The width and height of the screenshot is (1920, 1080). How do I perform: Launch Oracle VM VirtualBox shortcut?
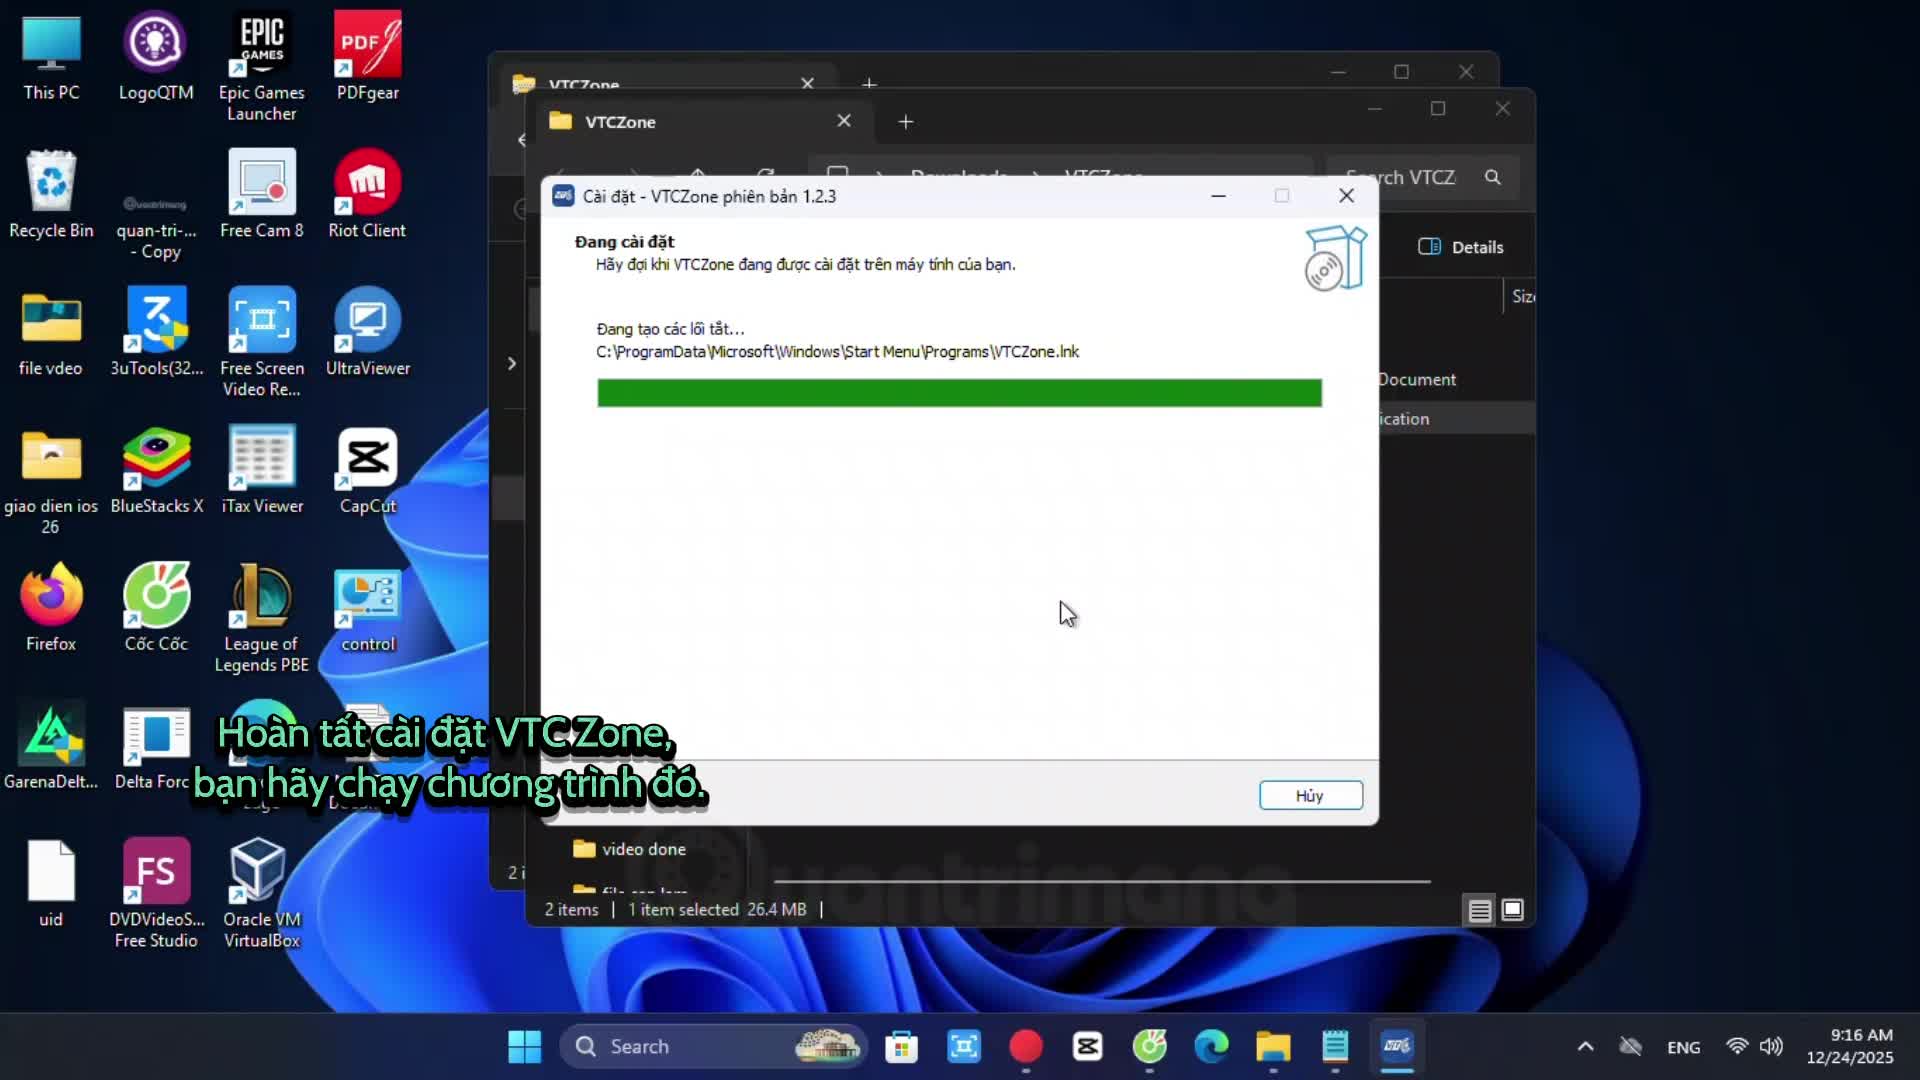(x=262, y=894)
